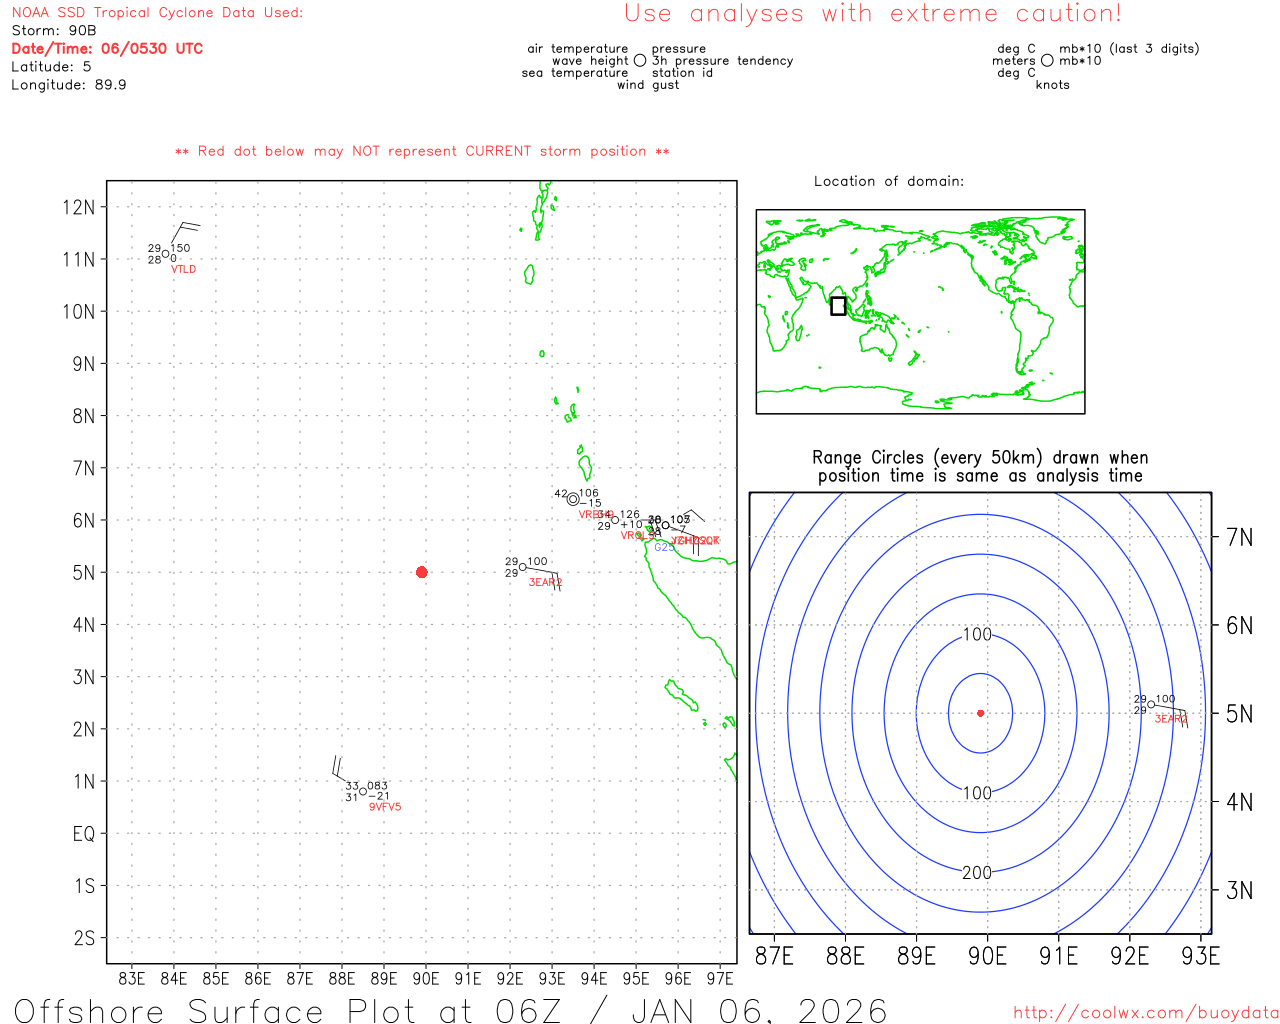
Task: Click the '83E' longitude axis label
Action: (132, 978)
